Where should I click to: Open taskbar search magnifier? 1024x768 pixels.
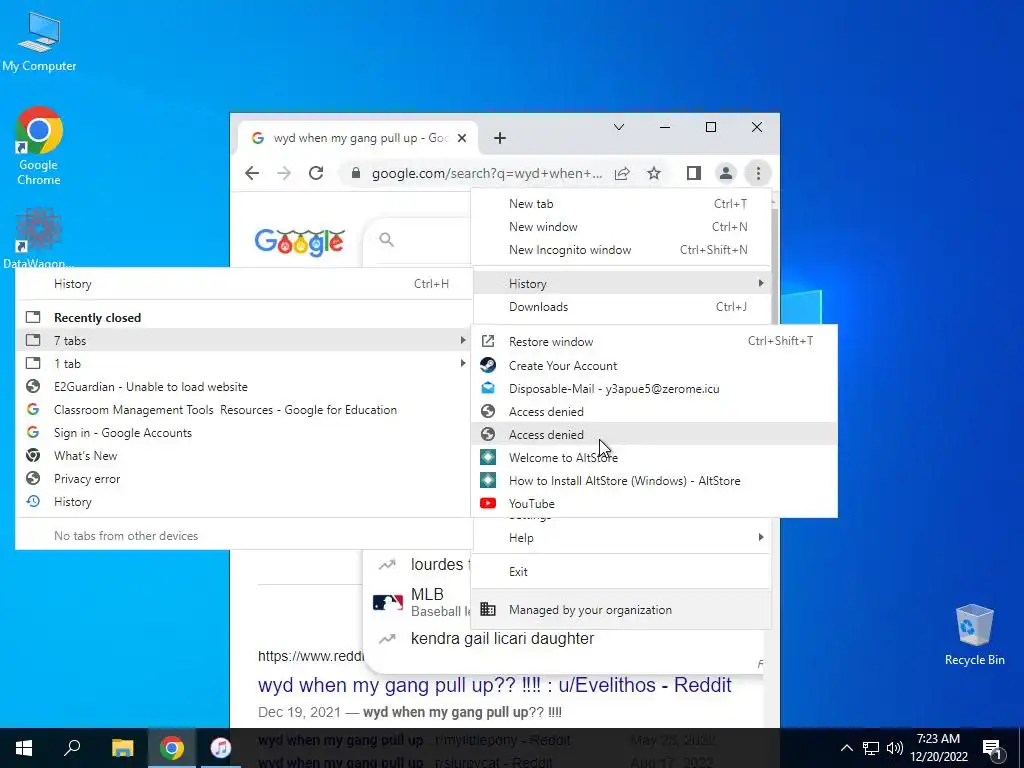pos(72,748)
